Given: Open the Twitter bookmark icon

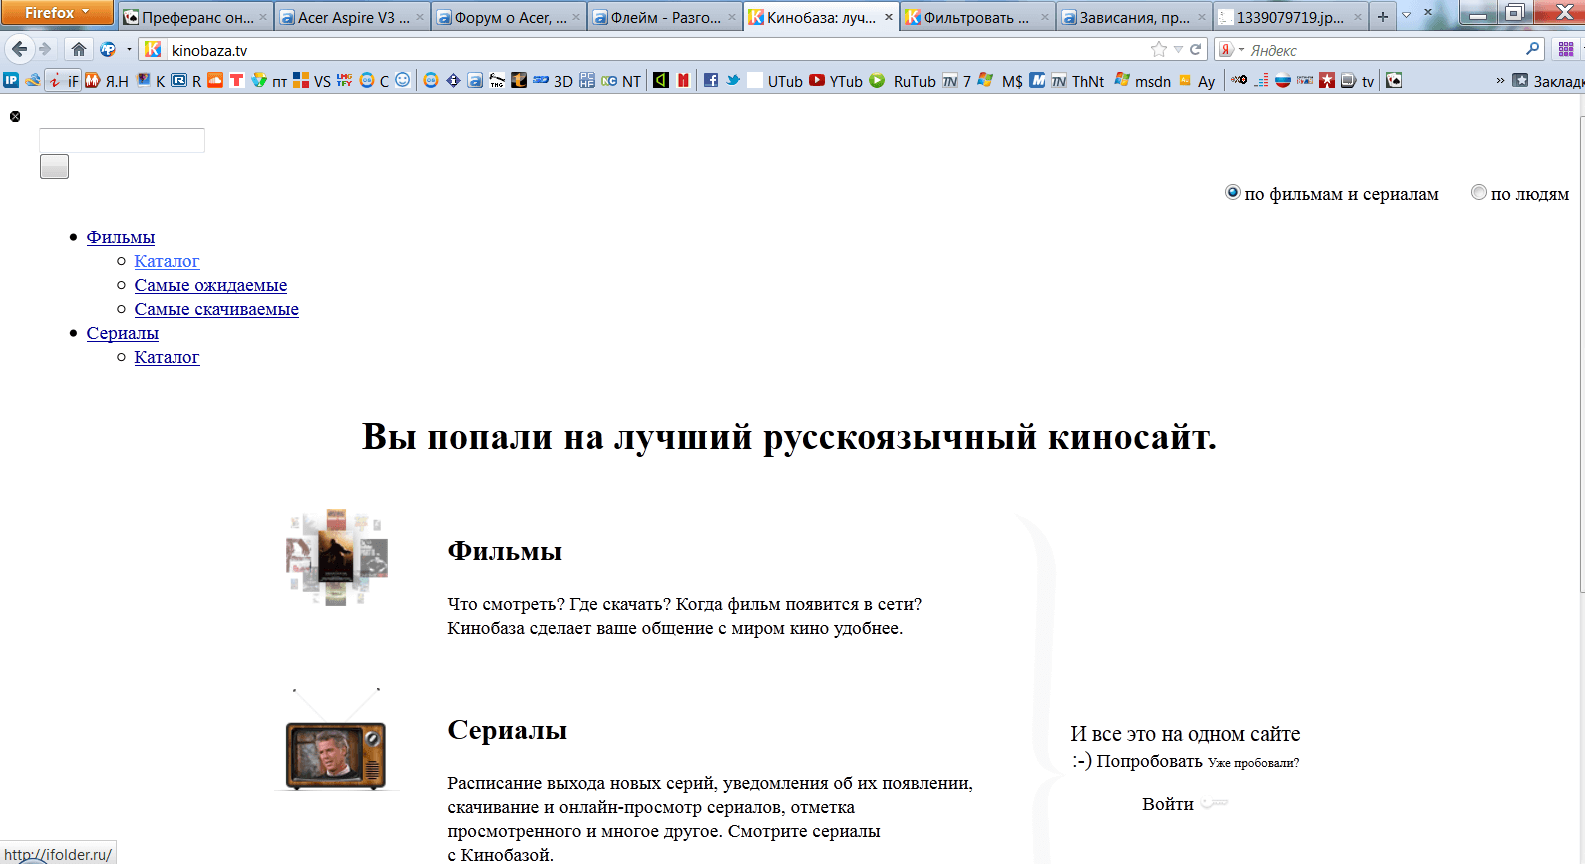Looking at the screenshot, I should (733, 81).
